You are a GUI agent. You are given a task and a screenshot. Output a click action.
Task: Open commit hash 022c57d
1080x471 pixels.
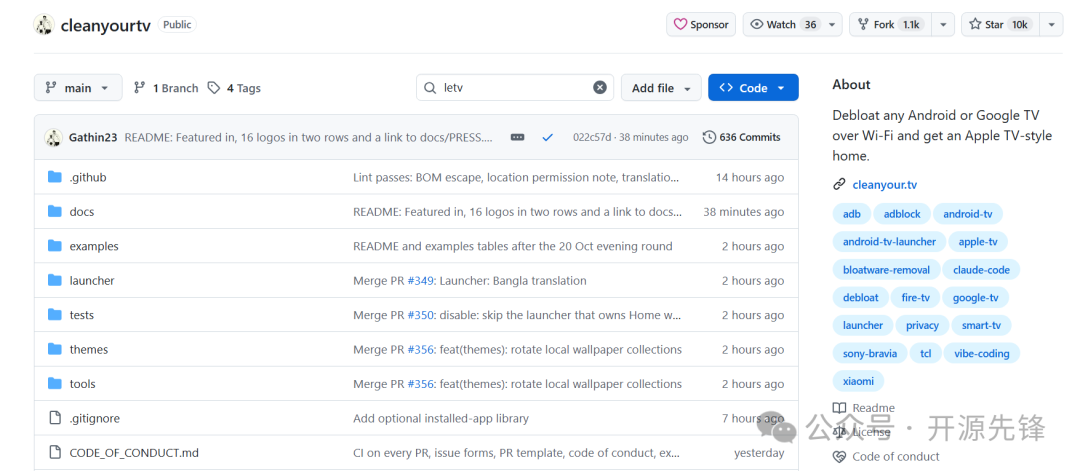point(591,137)
